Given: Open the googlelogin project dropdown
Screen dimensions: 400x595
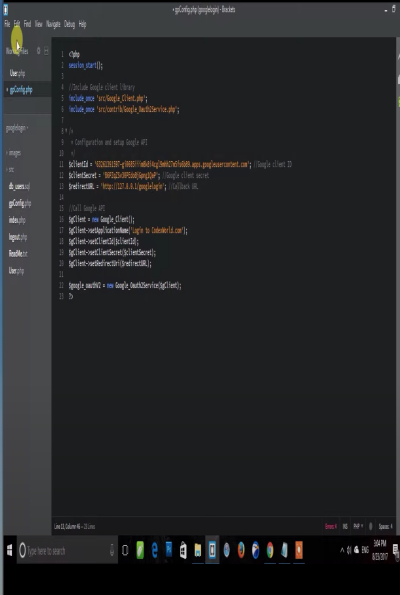Looking at the screenshot, I should (x=17, y=128).
